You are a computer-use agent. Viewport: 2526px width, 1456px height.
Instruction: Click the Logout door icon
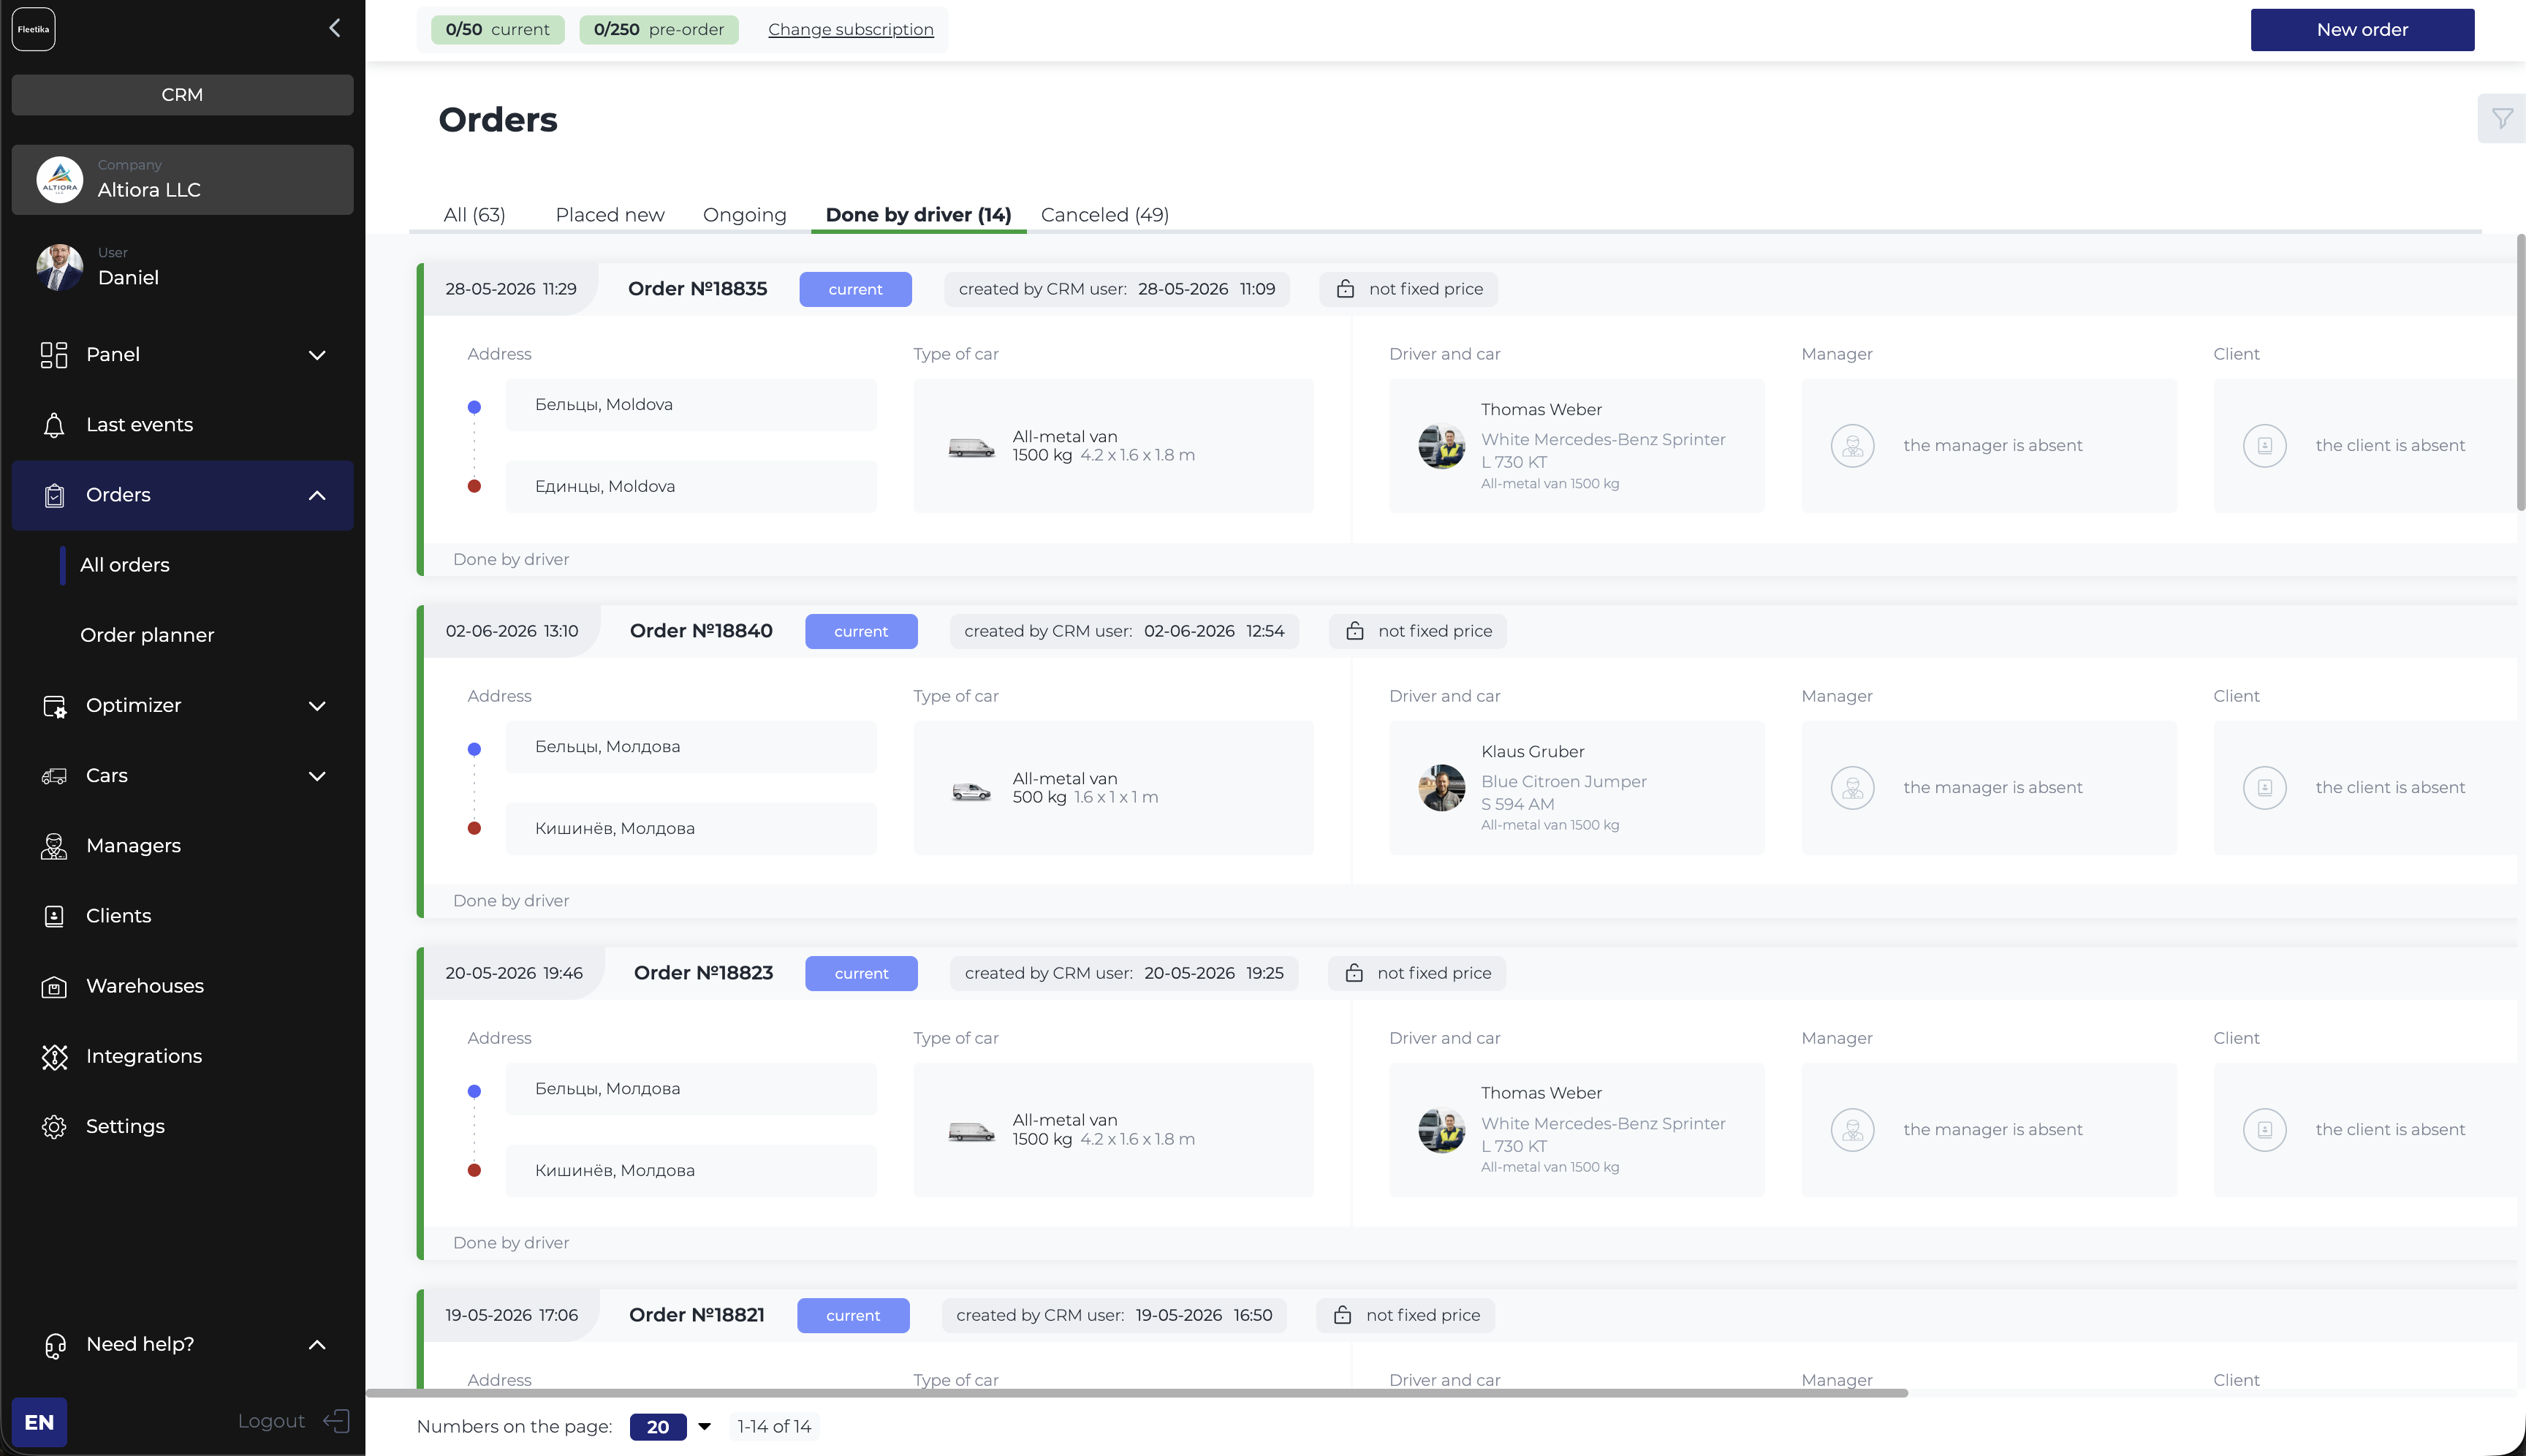click(x=337, y=1421)
